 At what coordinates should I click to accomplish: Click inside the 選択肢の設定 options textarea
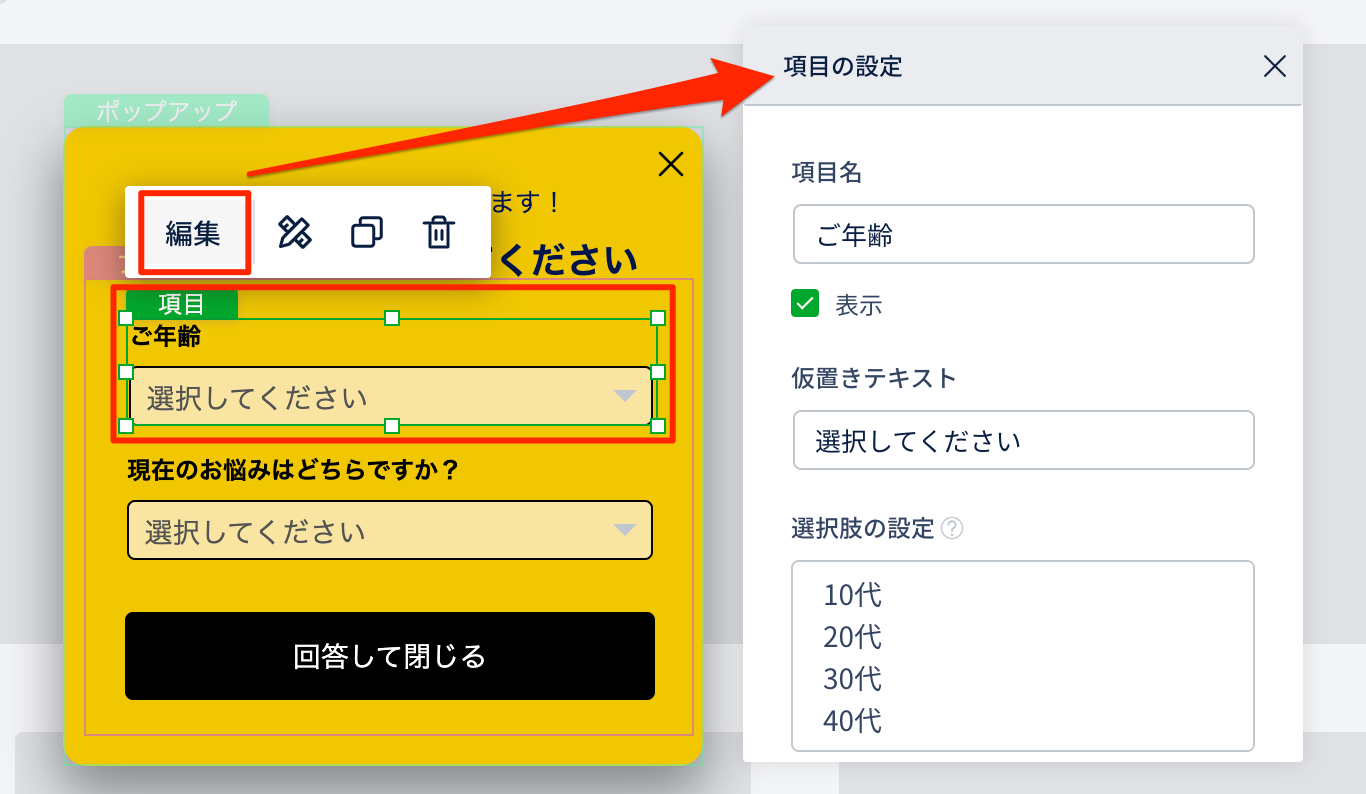point(1023,656)
